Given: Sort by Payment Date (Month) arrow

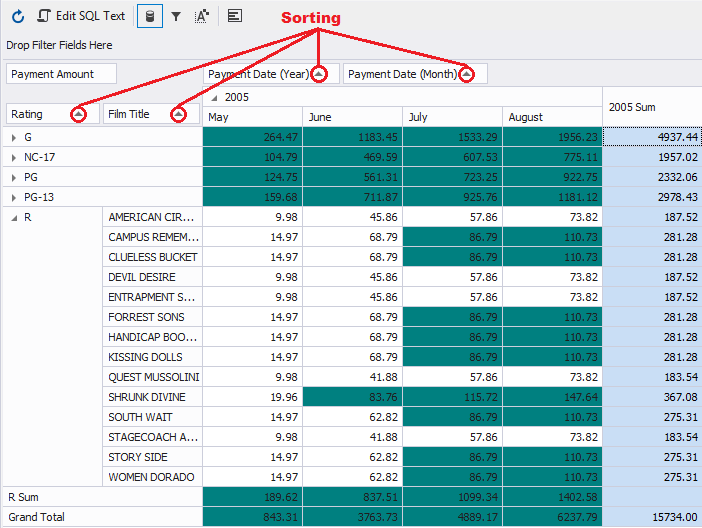Looking at the screenshot, I should coord(467,74).
